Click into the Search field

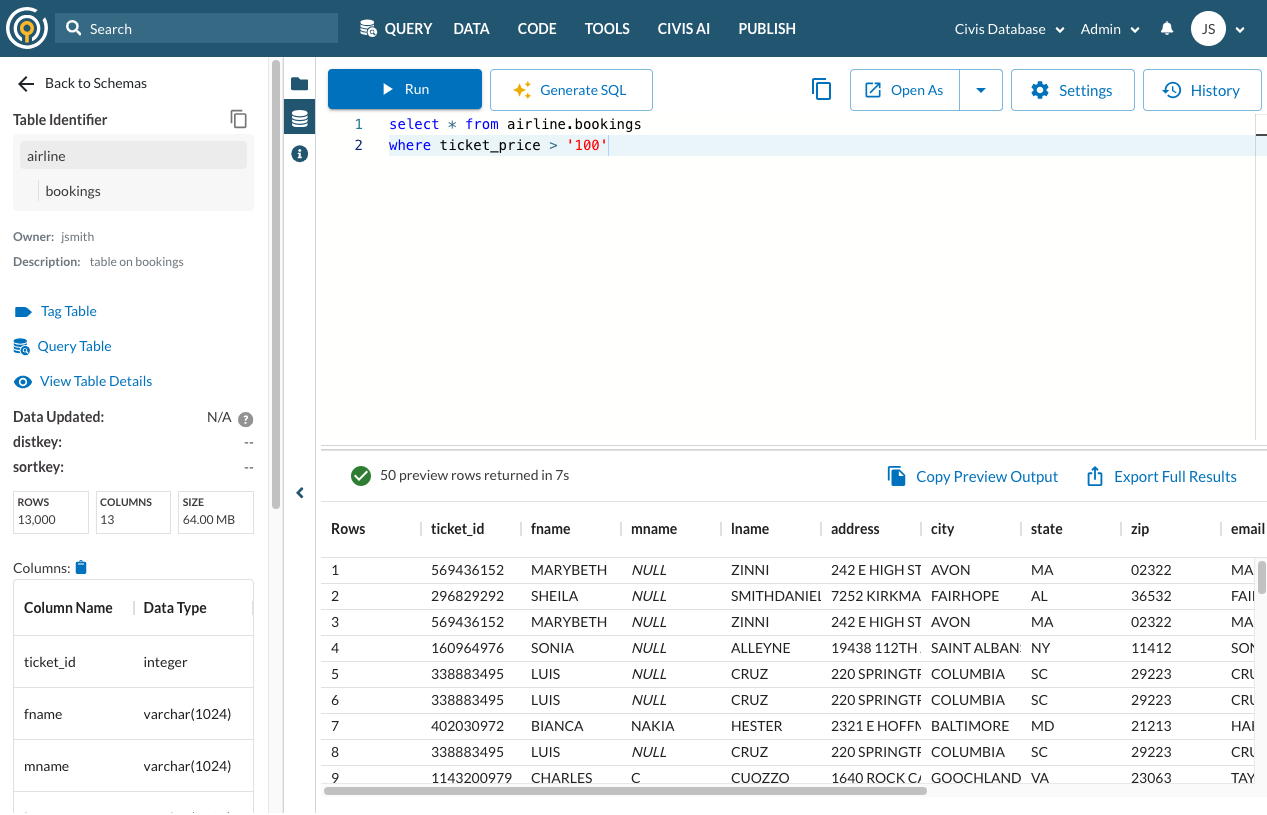pyautogui.click(x=196, y=28)
